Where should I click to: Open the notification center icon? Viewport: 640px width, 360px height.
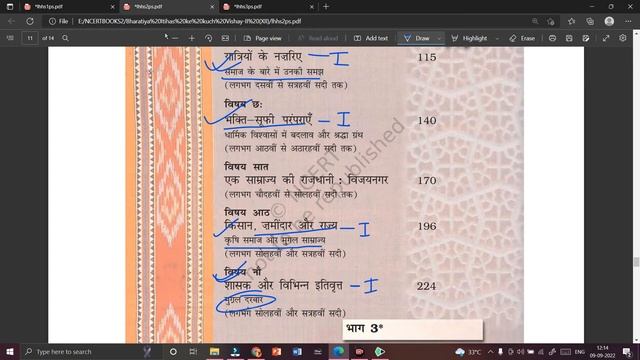(x=627, y=351)
